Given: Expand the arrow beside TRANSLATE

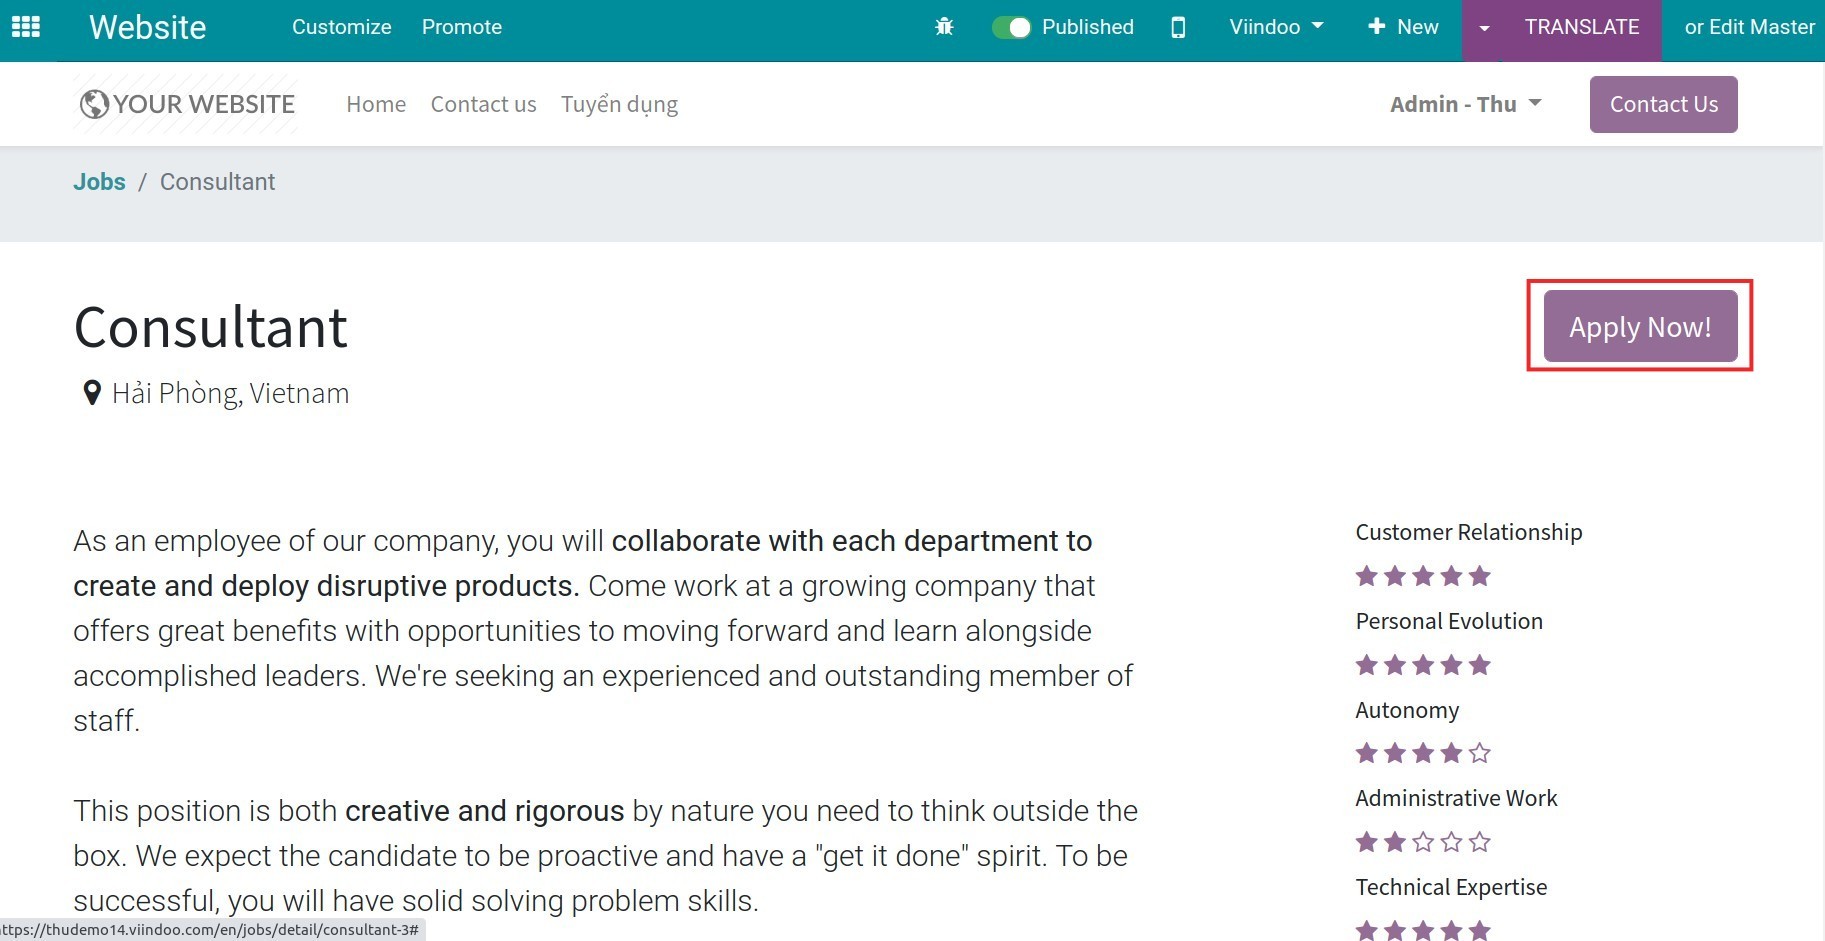Looking at the screenshot, I should click(1485, 28).
